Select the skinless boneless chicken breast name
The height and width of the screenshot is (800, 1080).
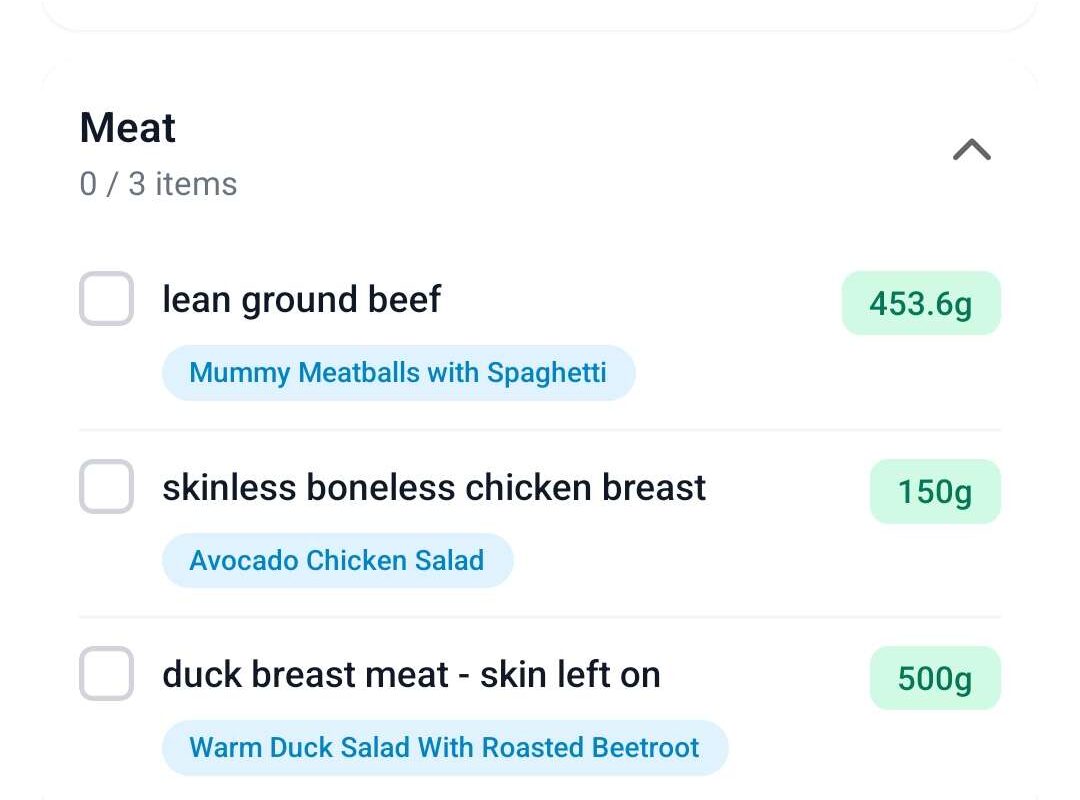coord(434,487)
